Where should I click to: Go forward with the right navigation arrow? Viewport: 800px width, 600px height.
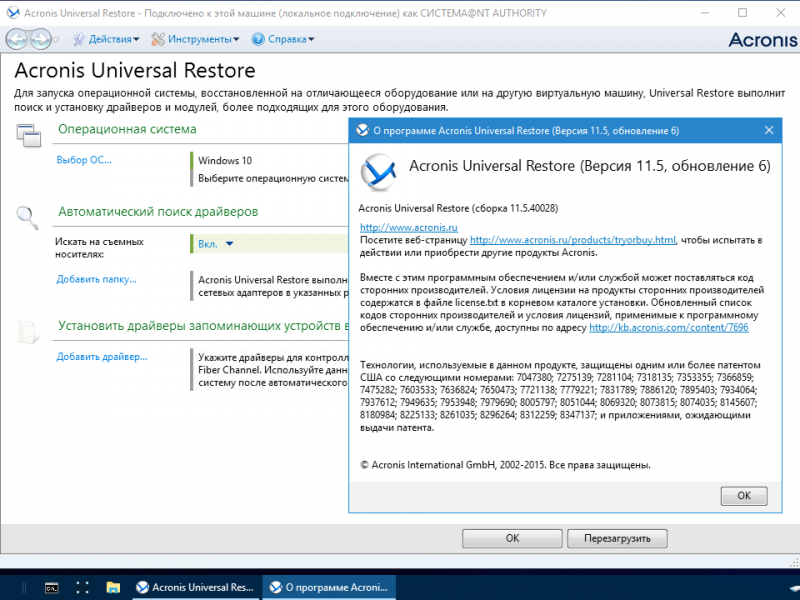pyautogui.click(x=40, y=39)
